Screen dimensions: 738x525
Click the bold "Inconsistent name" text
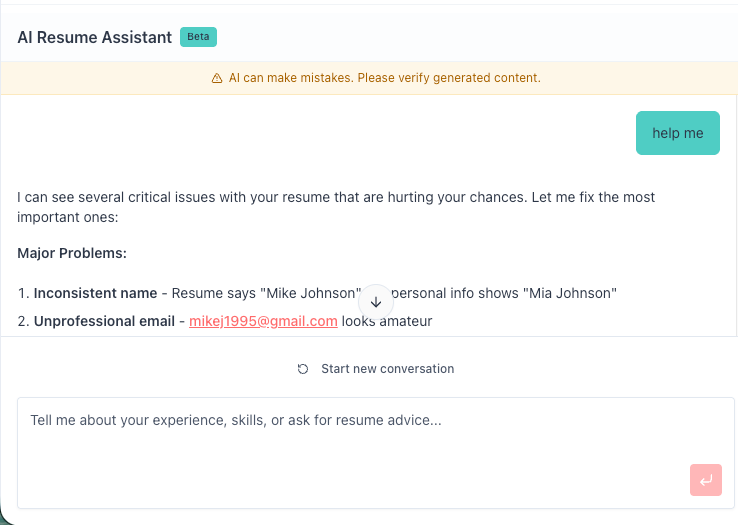tap(95, 293)
